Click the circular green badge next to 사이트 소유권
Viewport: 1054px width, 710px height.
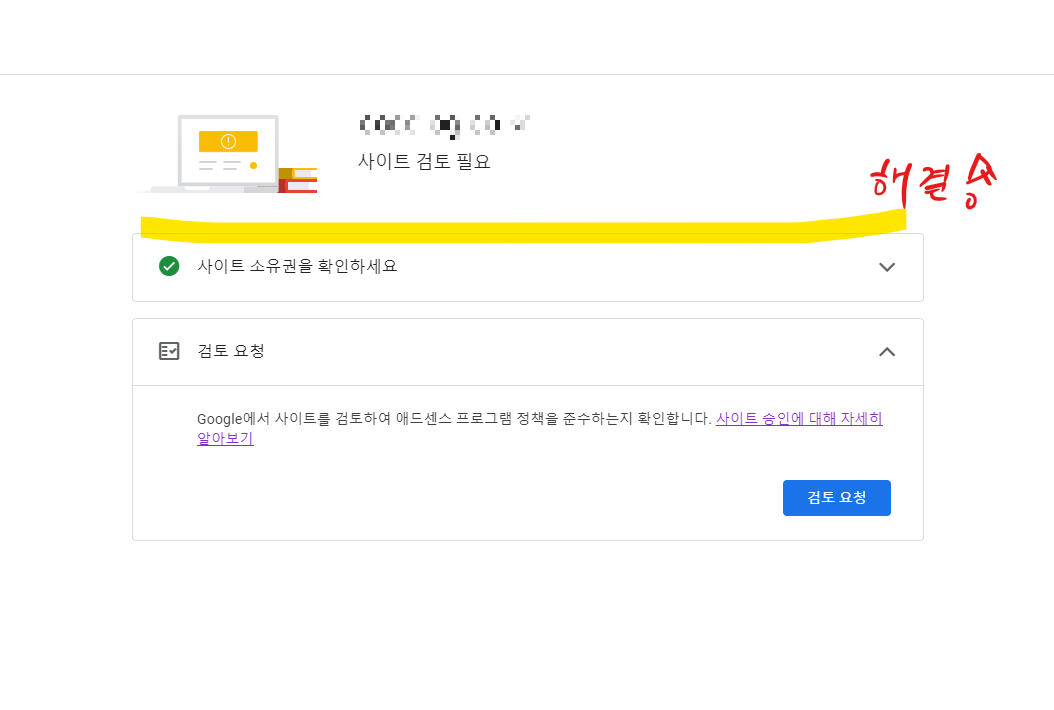point(169,267)
